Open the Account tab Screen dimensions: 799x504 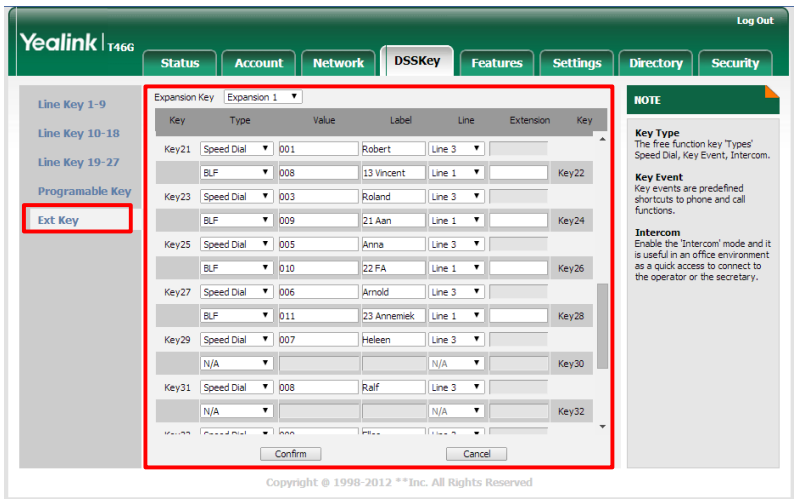(x=258, y=63)
